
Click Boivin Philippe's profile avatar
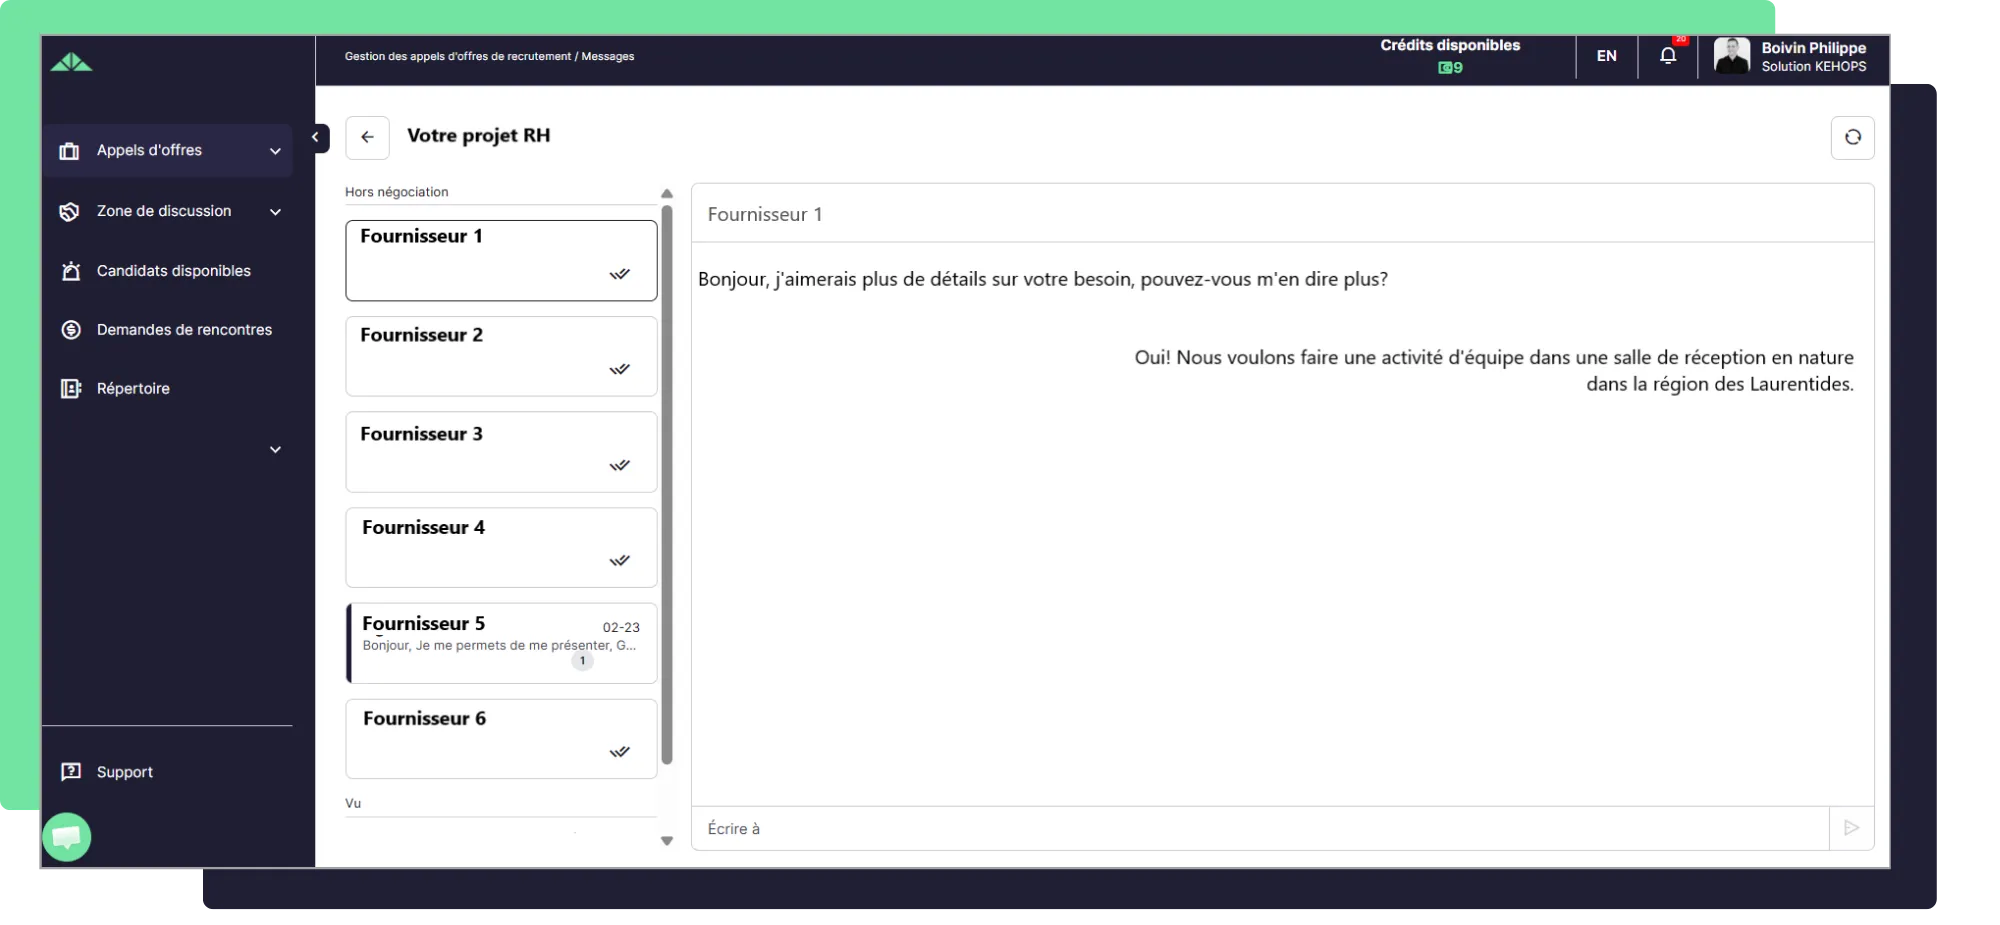tap(1731, 56)
